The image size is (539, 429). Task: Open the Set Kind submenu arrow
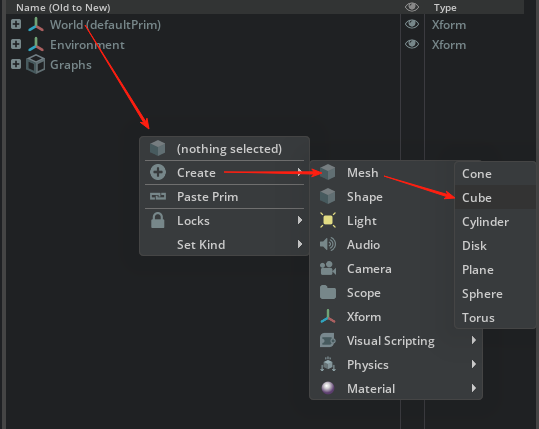300,244
